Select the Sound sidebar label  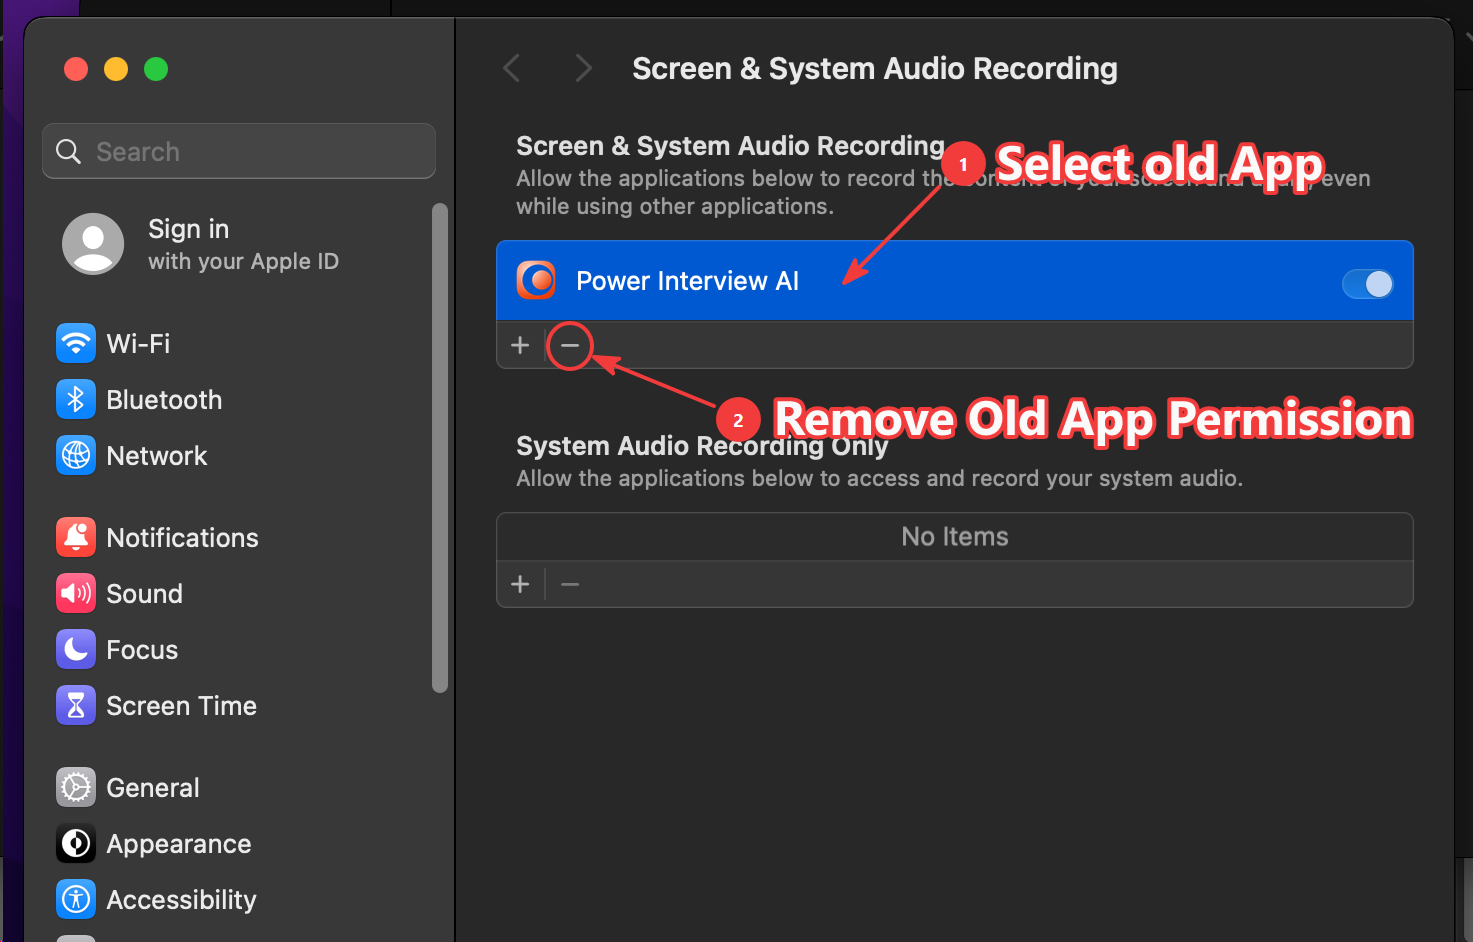tap(144, 594)
